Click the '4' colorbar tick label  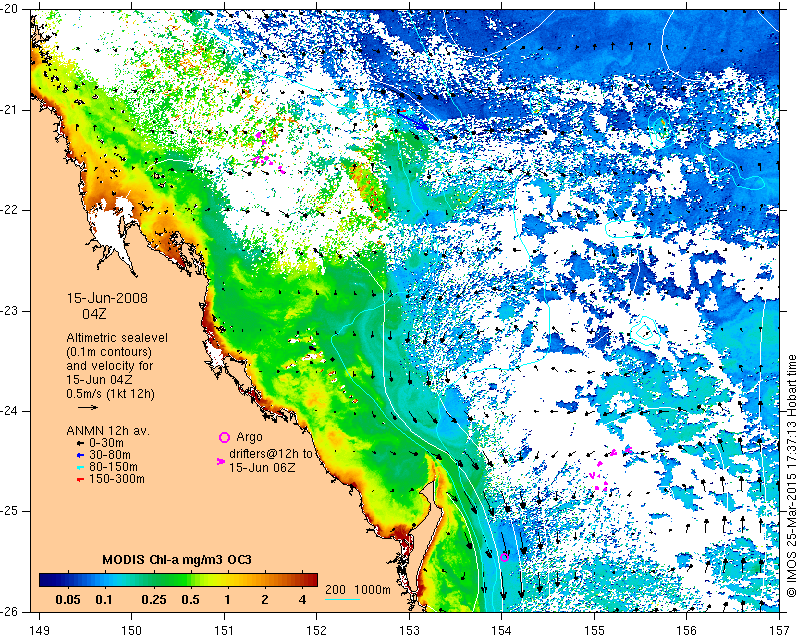(x=302, y=599)
